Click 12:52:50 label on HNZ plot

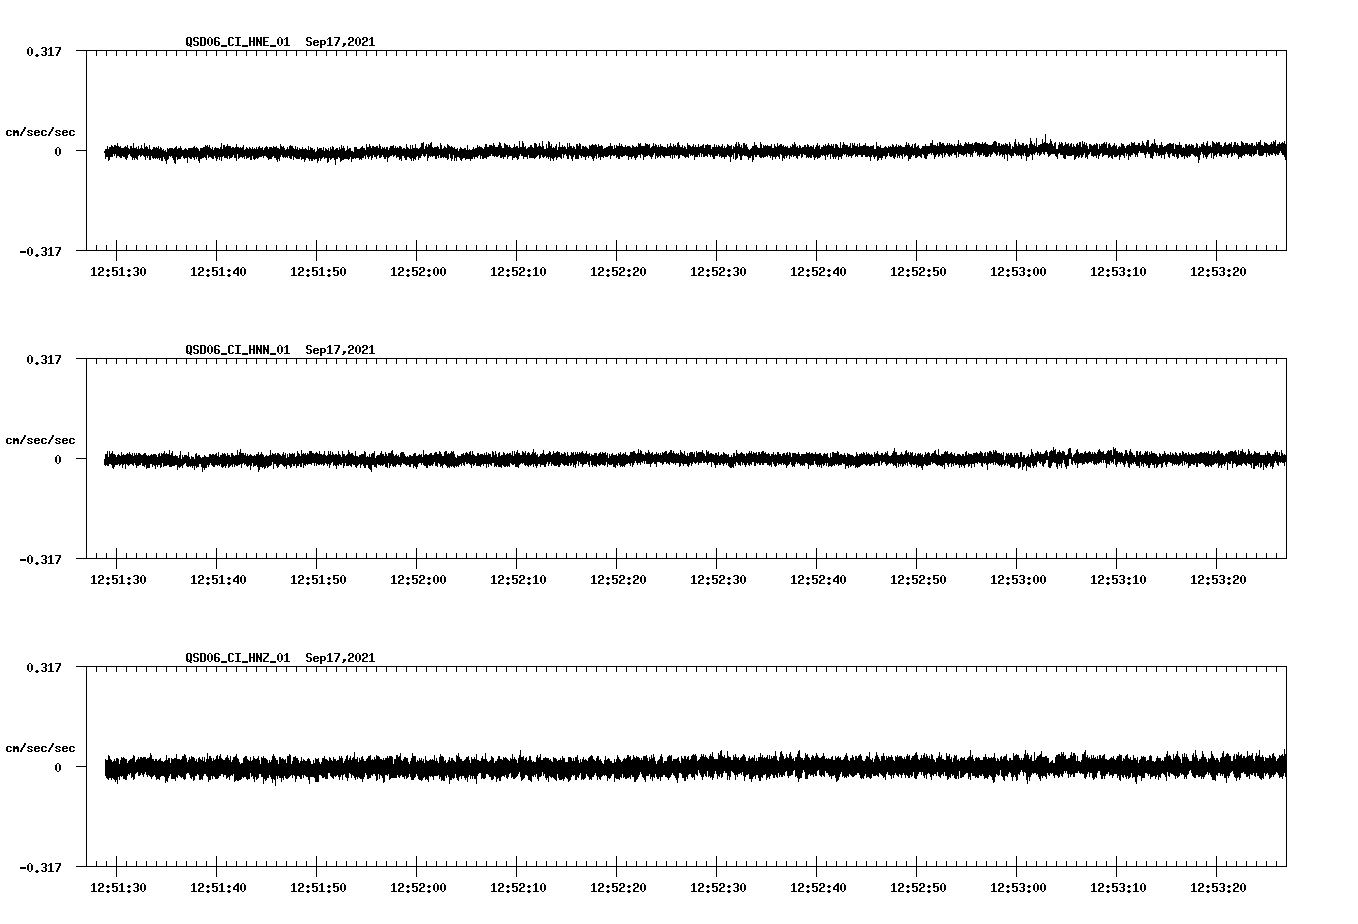[x=918, y=888]
